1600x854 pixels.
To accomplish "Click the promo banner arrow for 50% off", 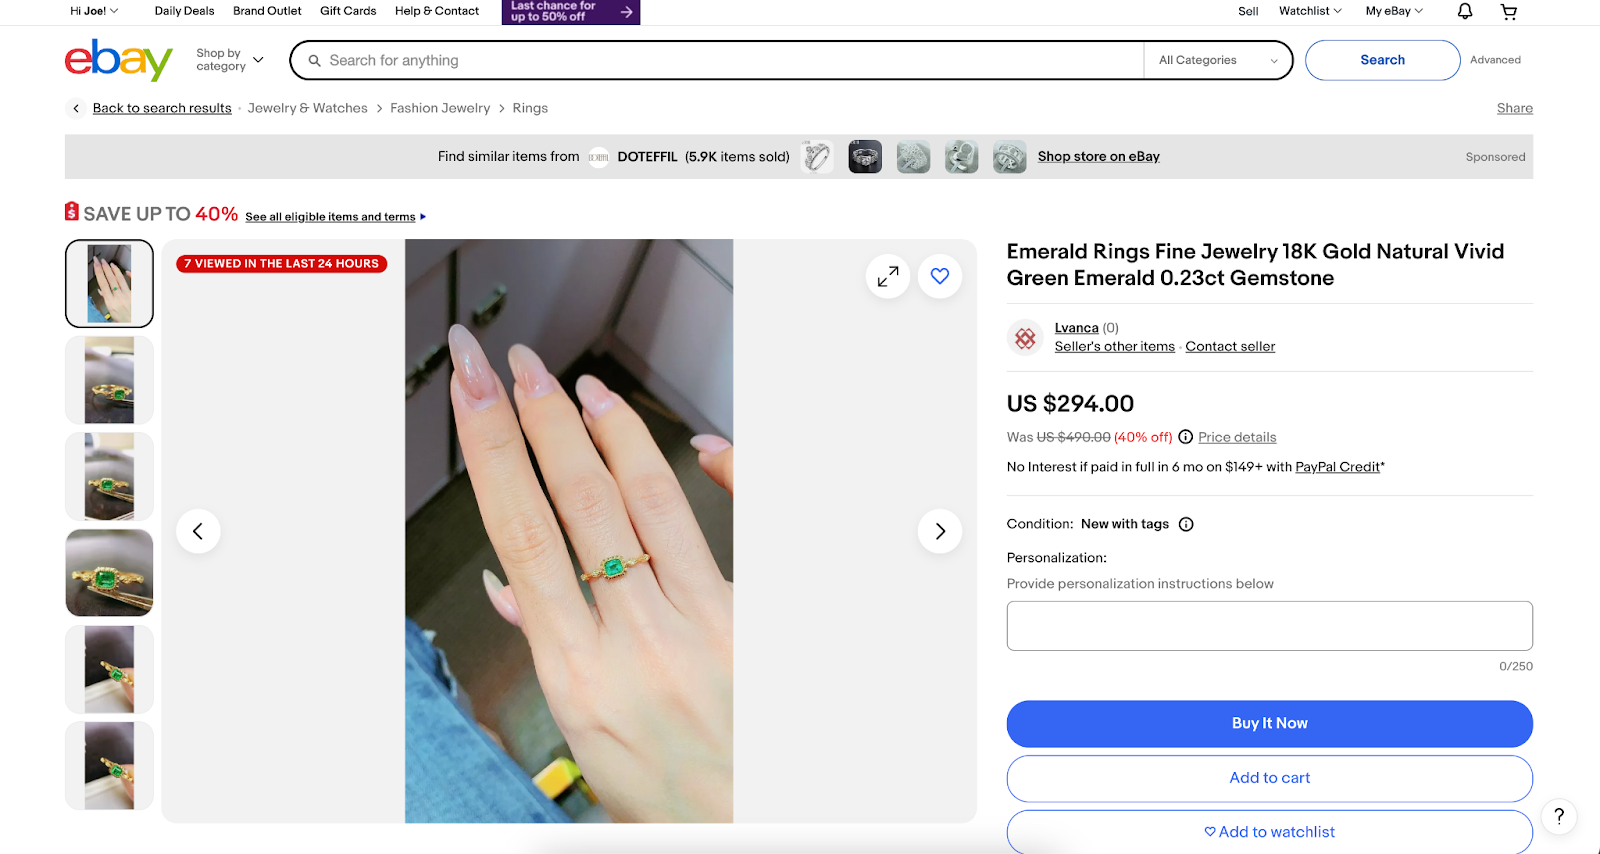I will 626,12.
